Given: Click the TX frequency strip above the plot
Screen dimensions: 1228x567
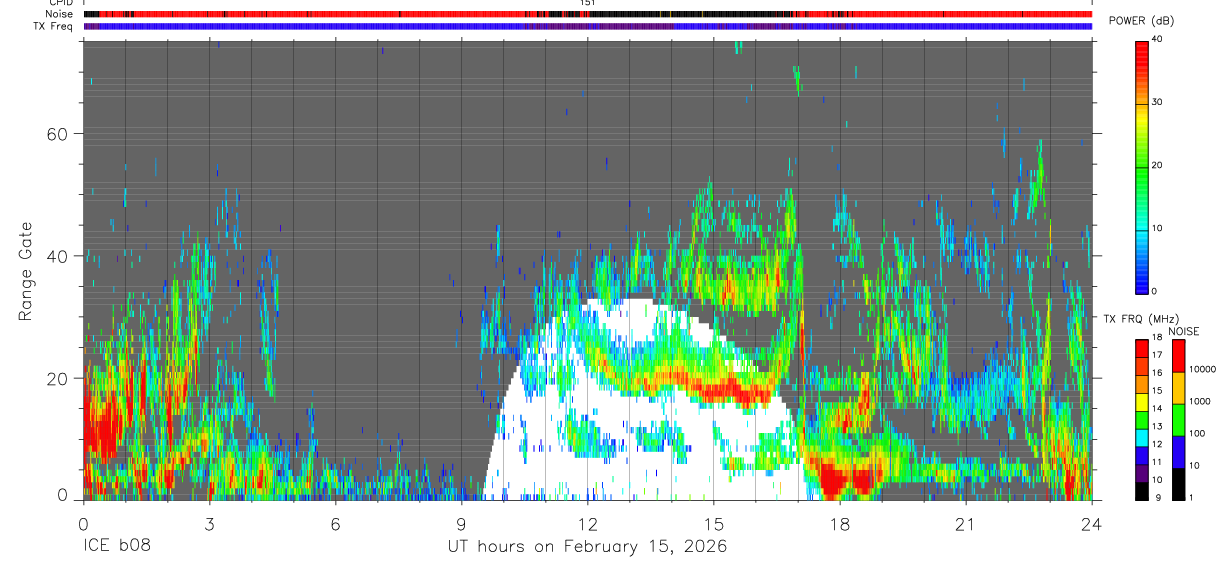Looking at the screenshot, I should pos(587,26).
